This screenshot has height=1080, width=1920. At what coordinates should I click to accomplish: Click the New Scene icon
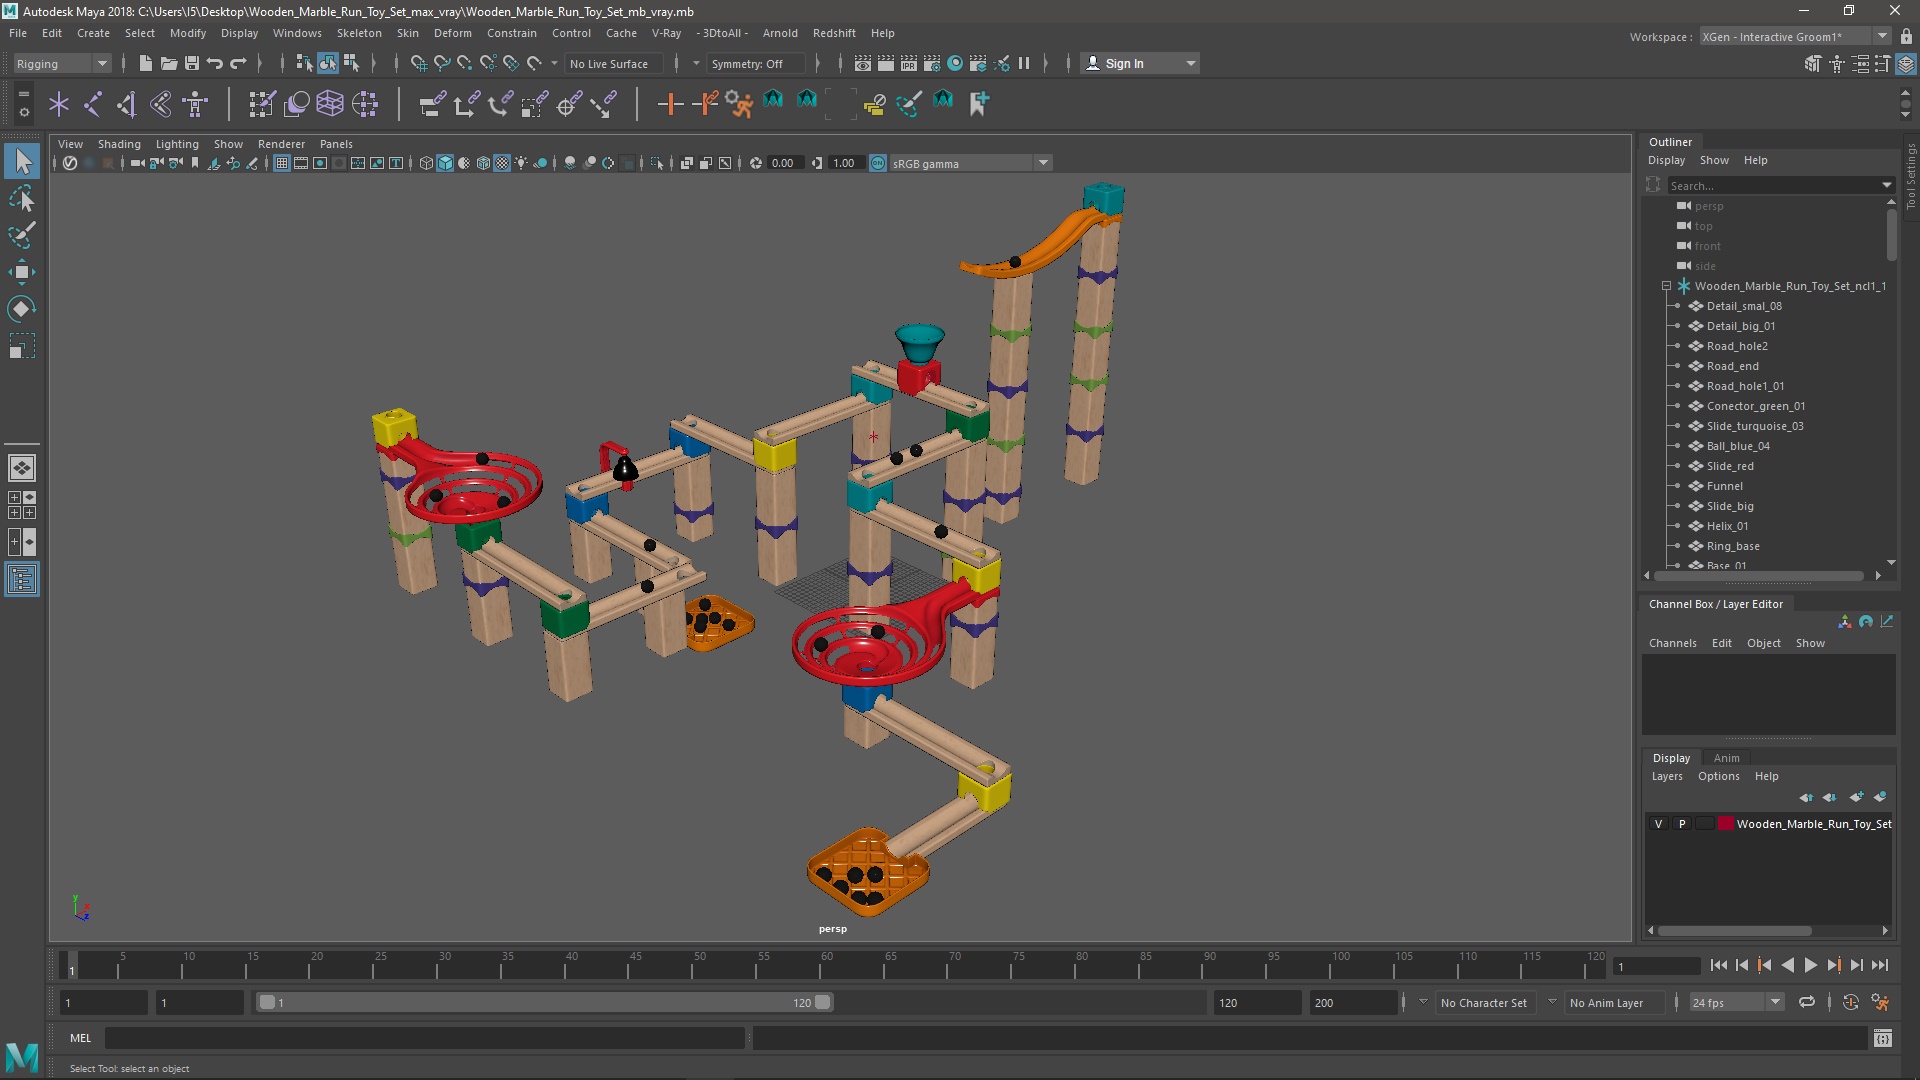coord(145,63)
